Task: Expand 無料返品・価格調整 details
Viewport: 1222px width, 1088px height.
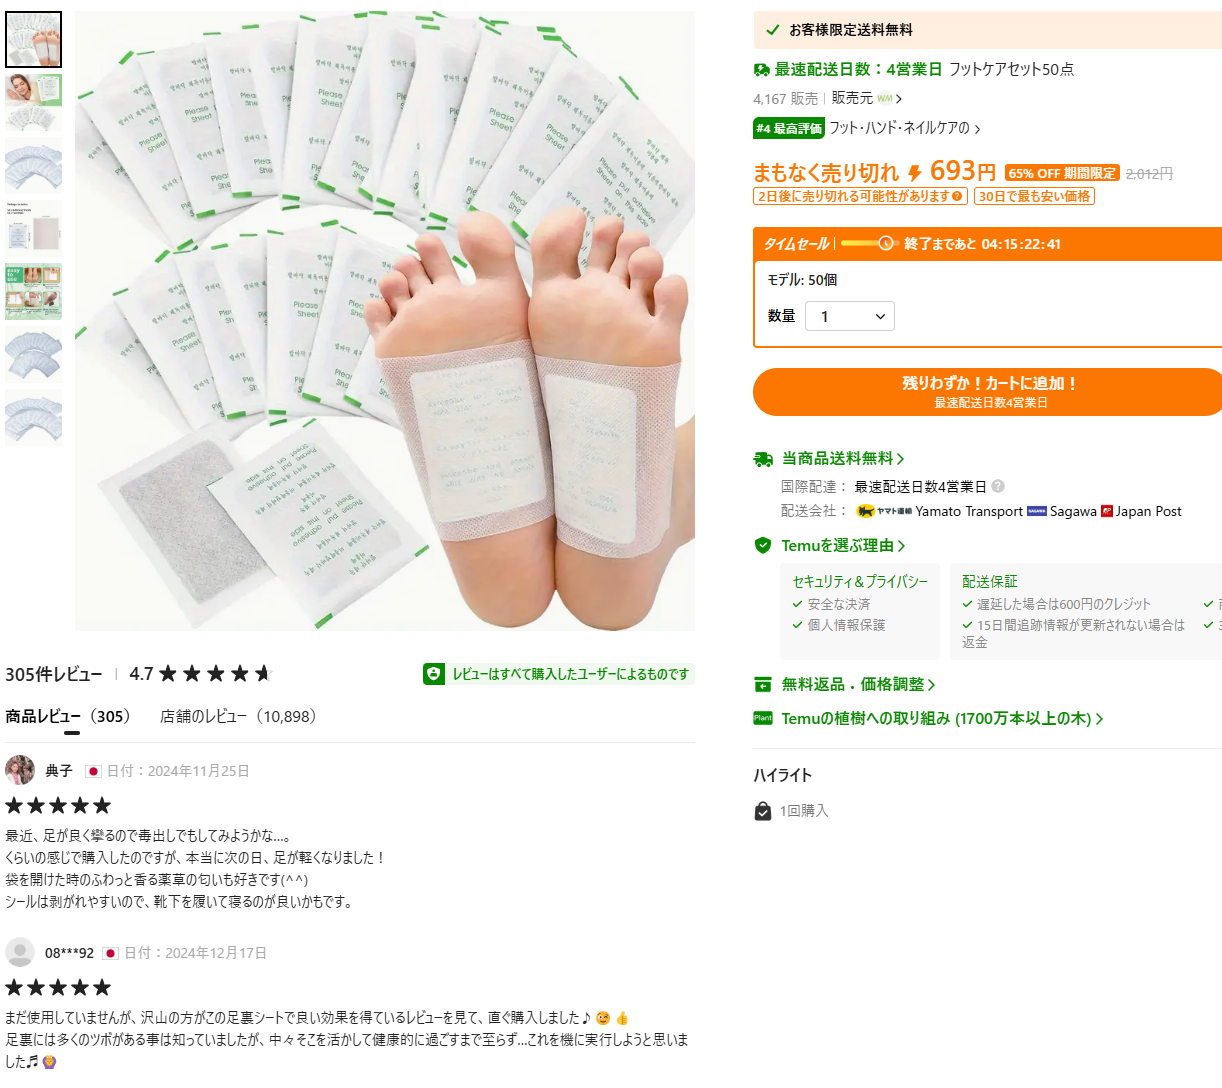Action: [x=858, y=685]
